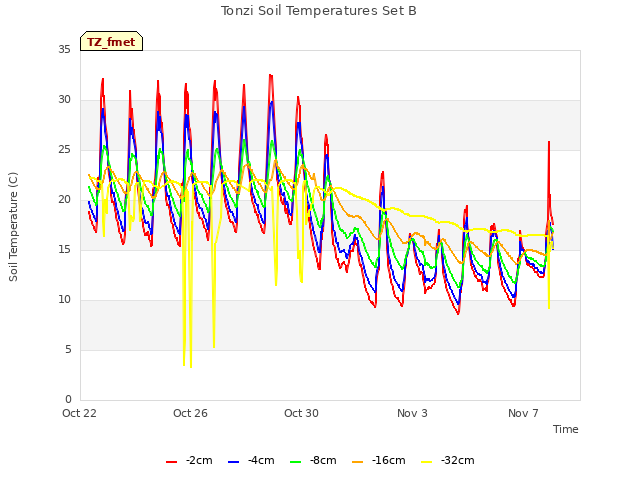Click the Oct 30 x-axis tick label

[302, 413]
